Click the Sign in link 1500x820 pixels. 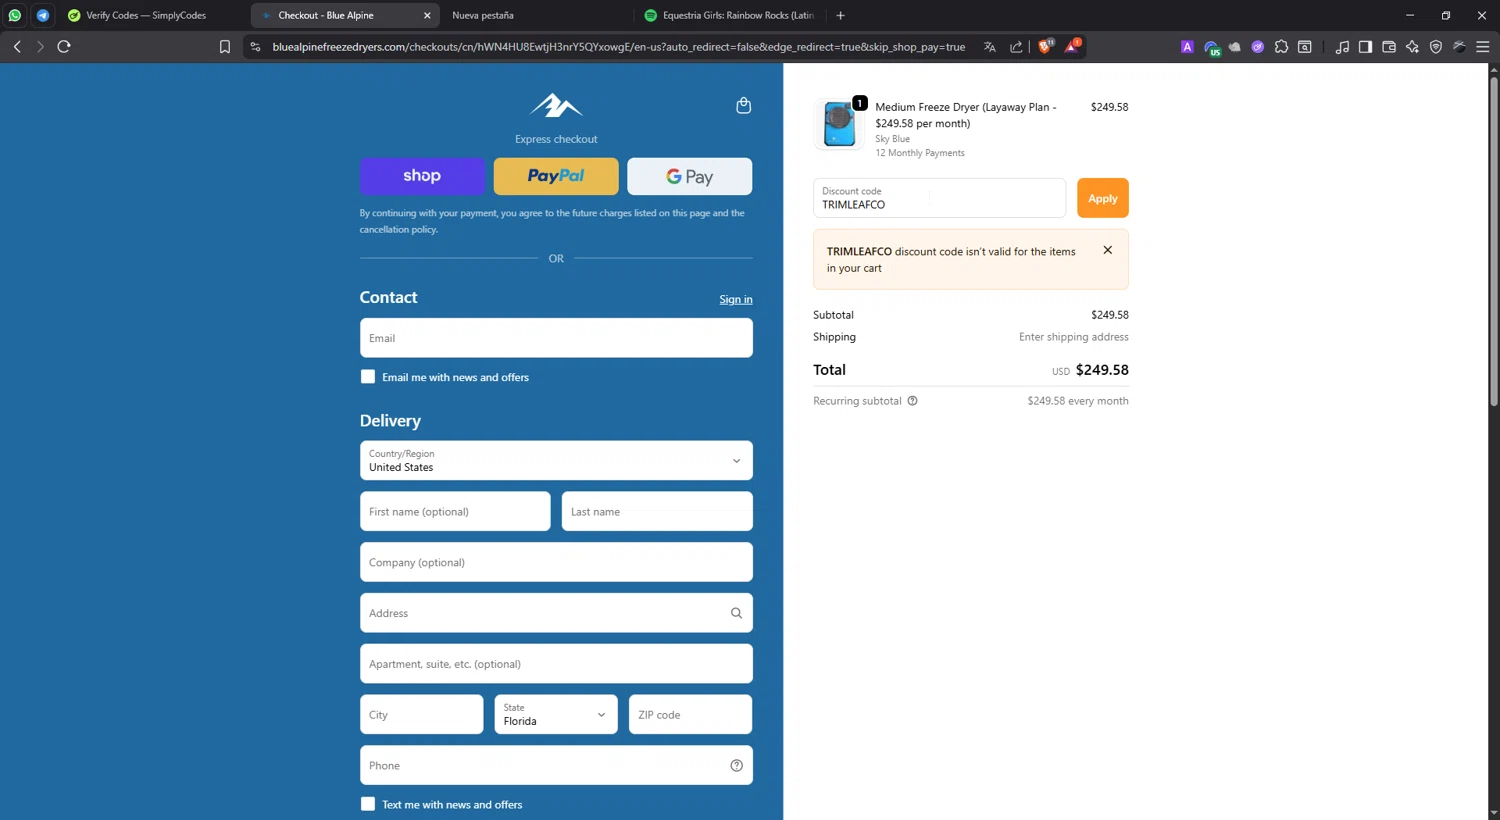pos(736,299)
